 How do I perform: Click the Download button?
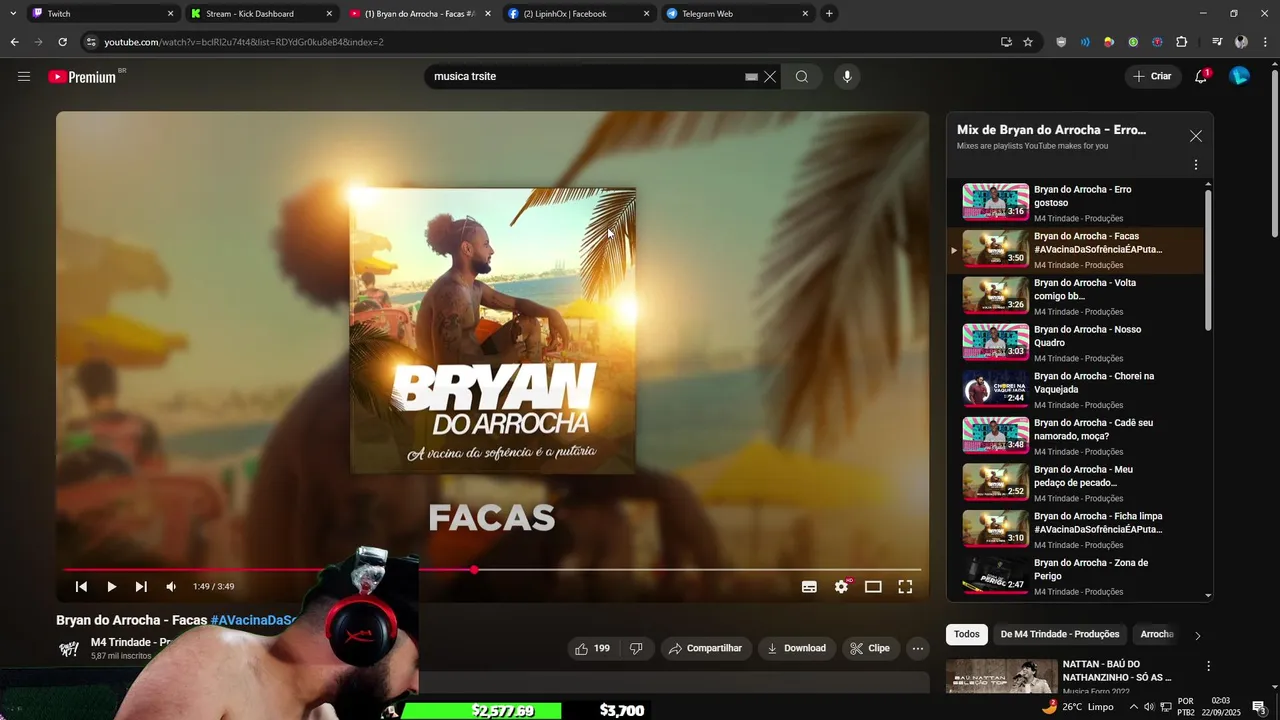tap(796, 648)
